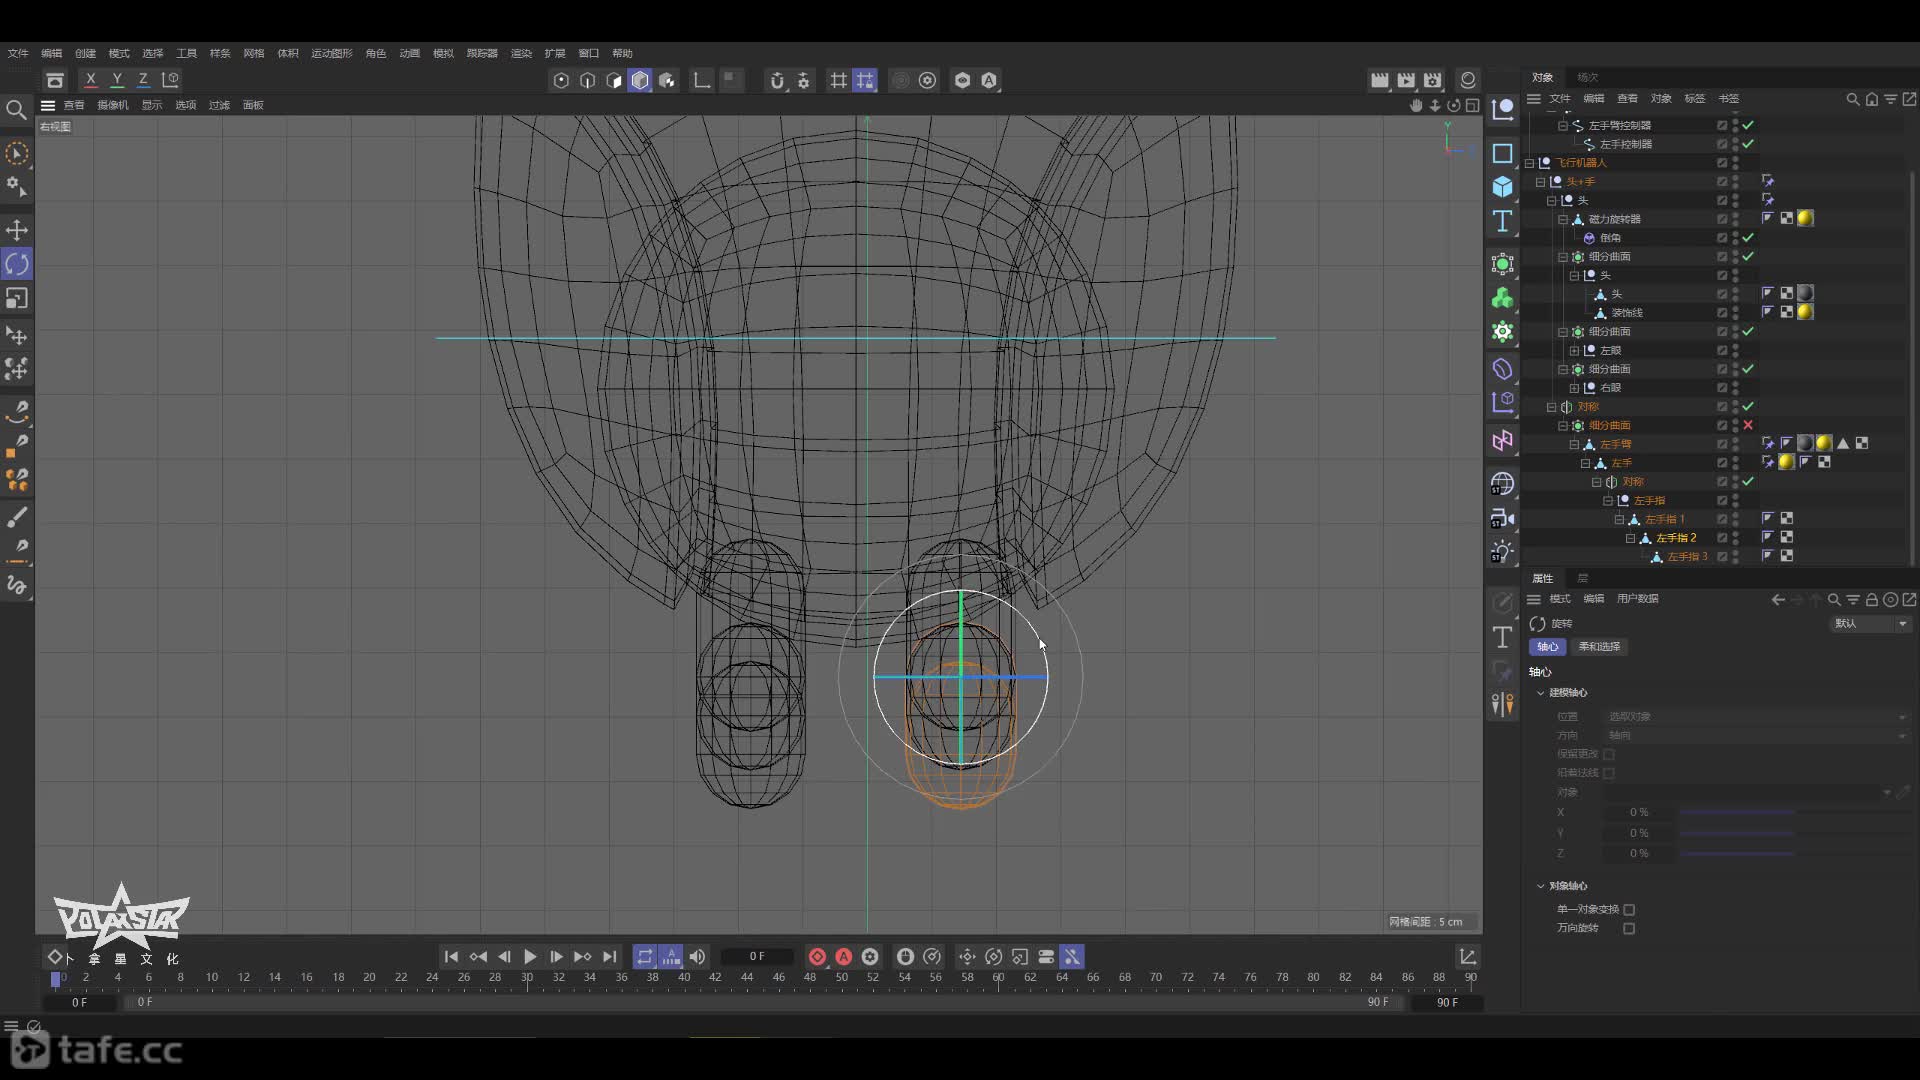This screenshot has width=1920, height=1080.
Task: Click the Autokeying A button
Action: click(843, 957)
